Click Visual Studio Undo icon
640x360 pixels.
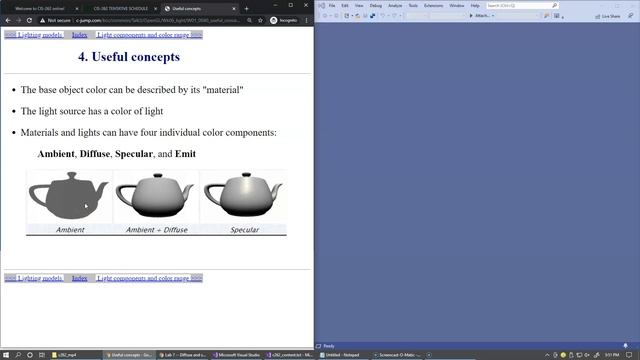382,16
